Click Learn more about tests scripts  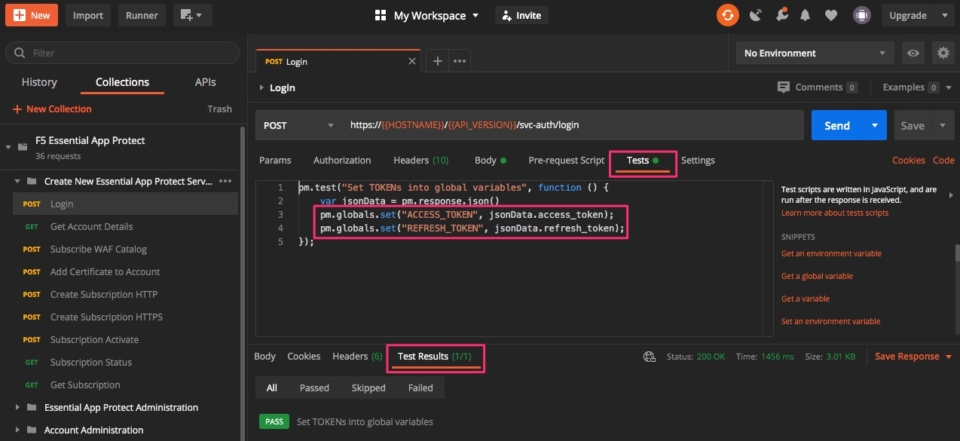pos(834,213)
